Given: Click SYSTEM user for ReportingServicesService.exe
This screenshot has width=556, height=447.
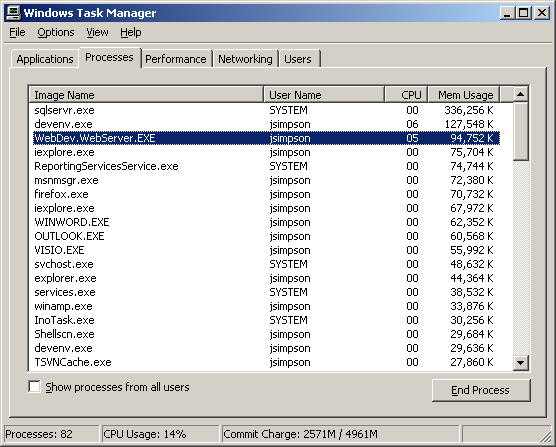Looking at the screenshot, I should click(288, 166).
